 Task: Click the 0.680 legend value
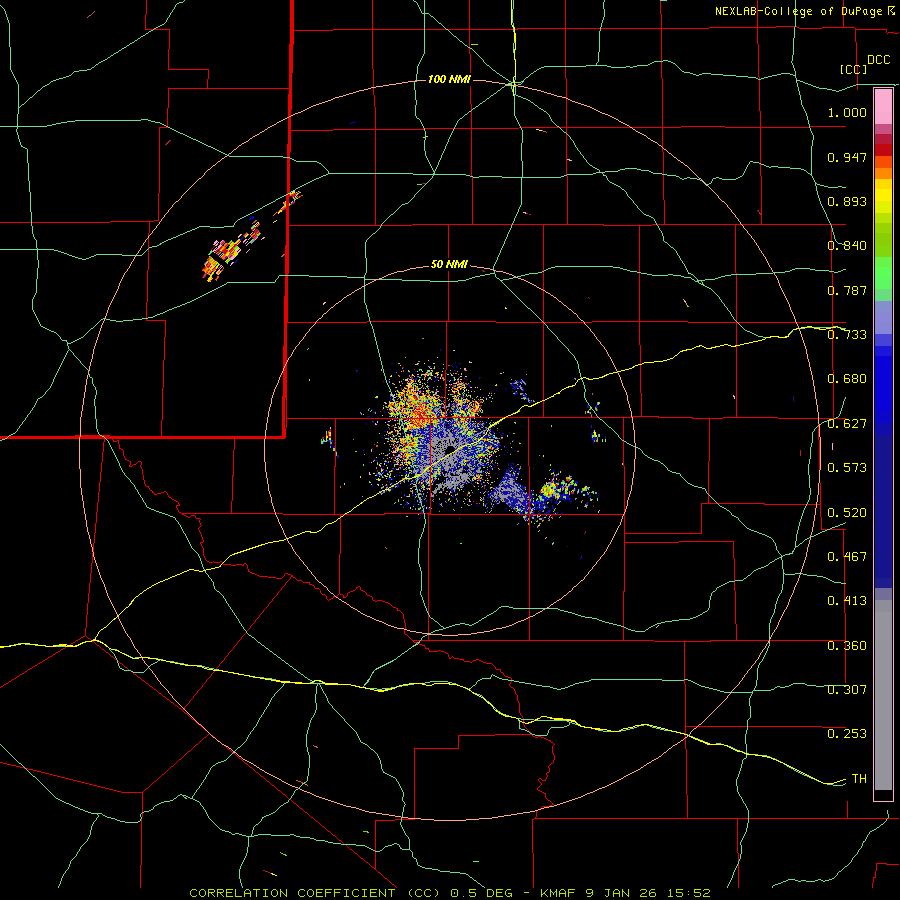pyautogui.click(x=847, y=379)
